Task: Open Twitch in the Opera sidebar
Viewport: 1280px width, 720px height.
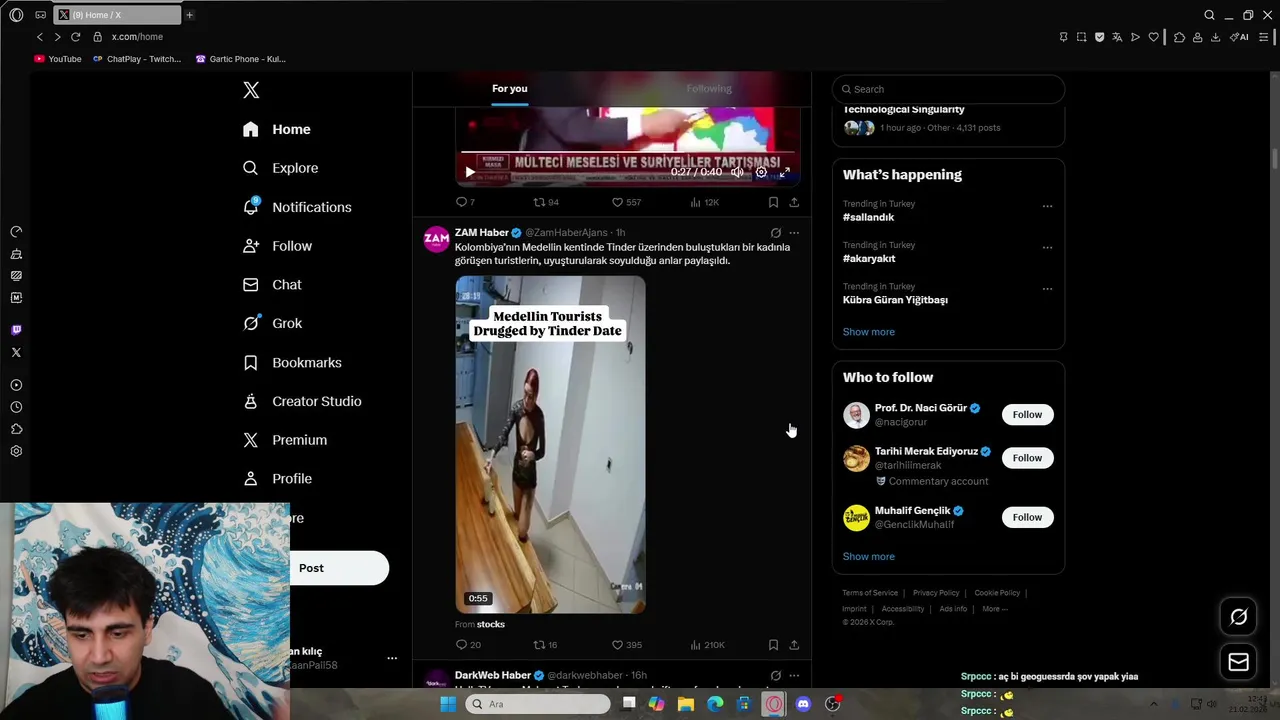Action: coord(16,330)
